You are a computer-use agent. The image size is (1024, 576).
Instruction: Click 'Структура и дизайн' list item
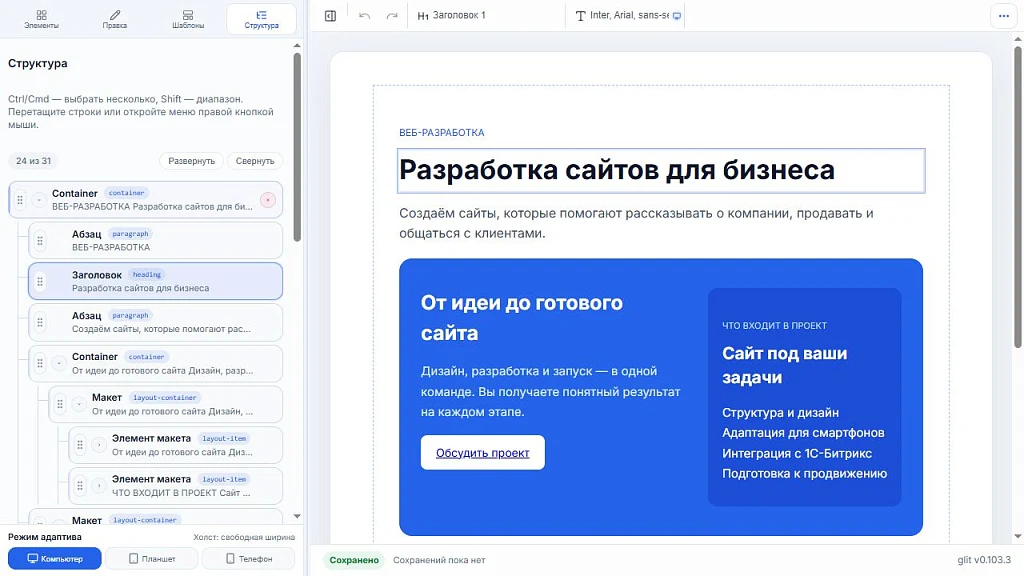pos(780,413)
